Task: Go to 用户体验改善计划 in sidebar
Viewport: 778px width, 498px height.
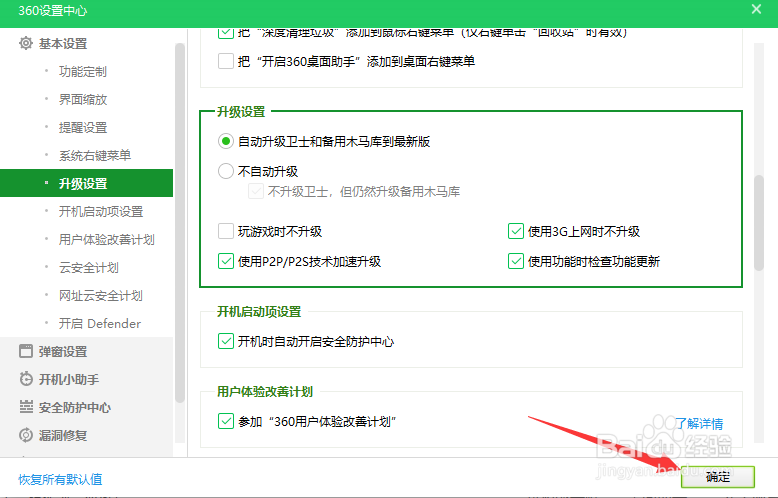Action: (x=106, y=240)
